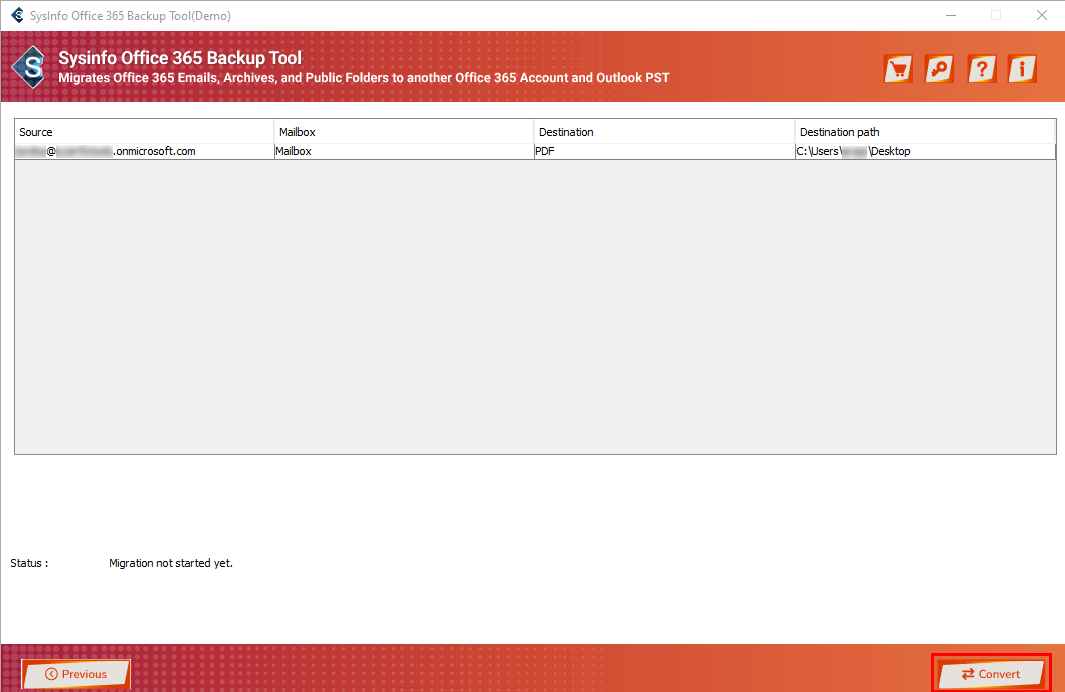Select the onmicrosoft.com source cell
This screenshot has height=692, width=1065.
click(x=144, y=151)
